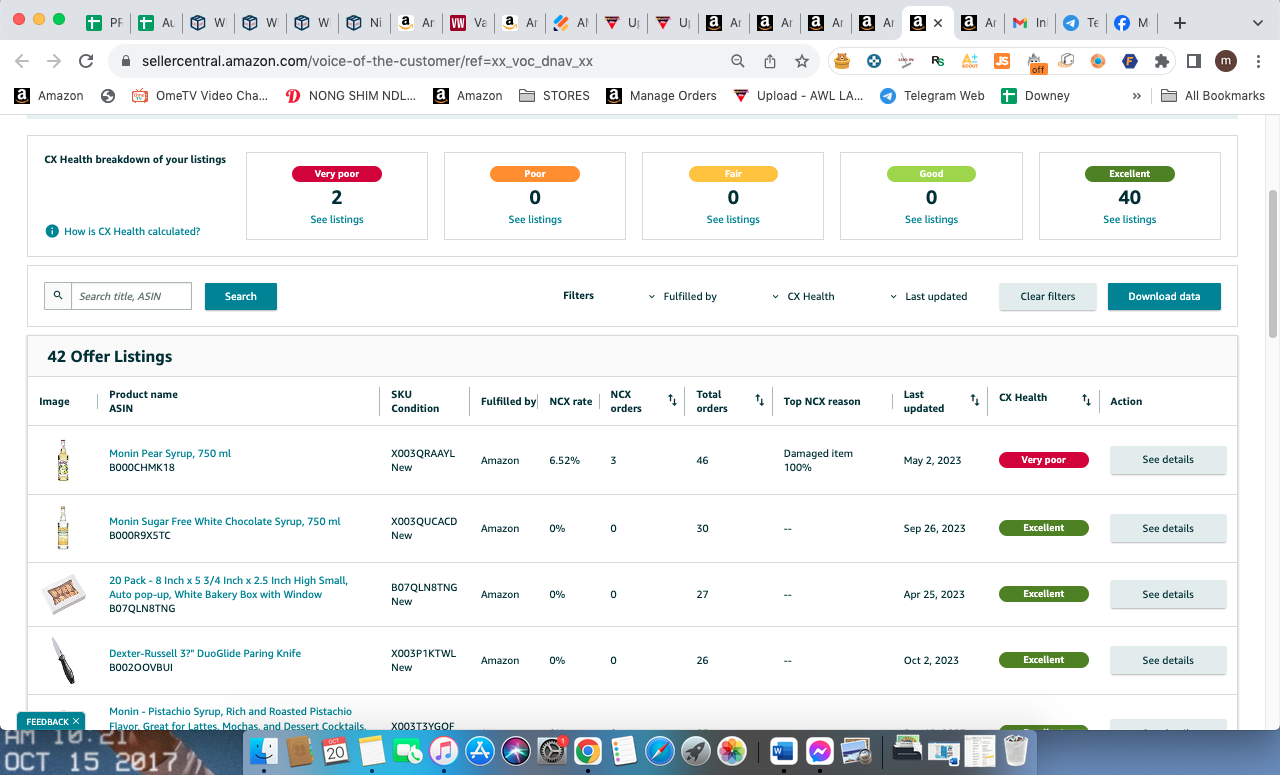Toggle the Chrome side panel icon
The height and width of the screenshot is (775, 1280).
1193,61
